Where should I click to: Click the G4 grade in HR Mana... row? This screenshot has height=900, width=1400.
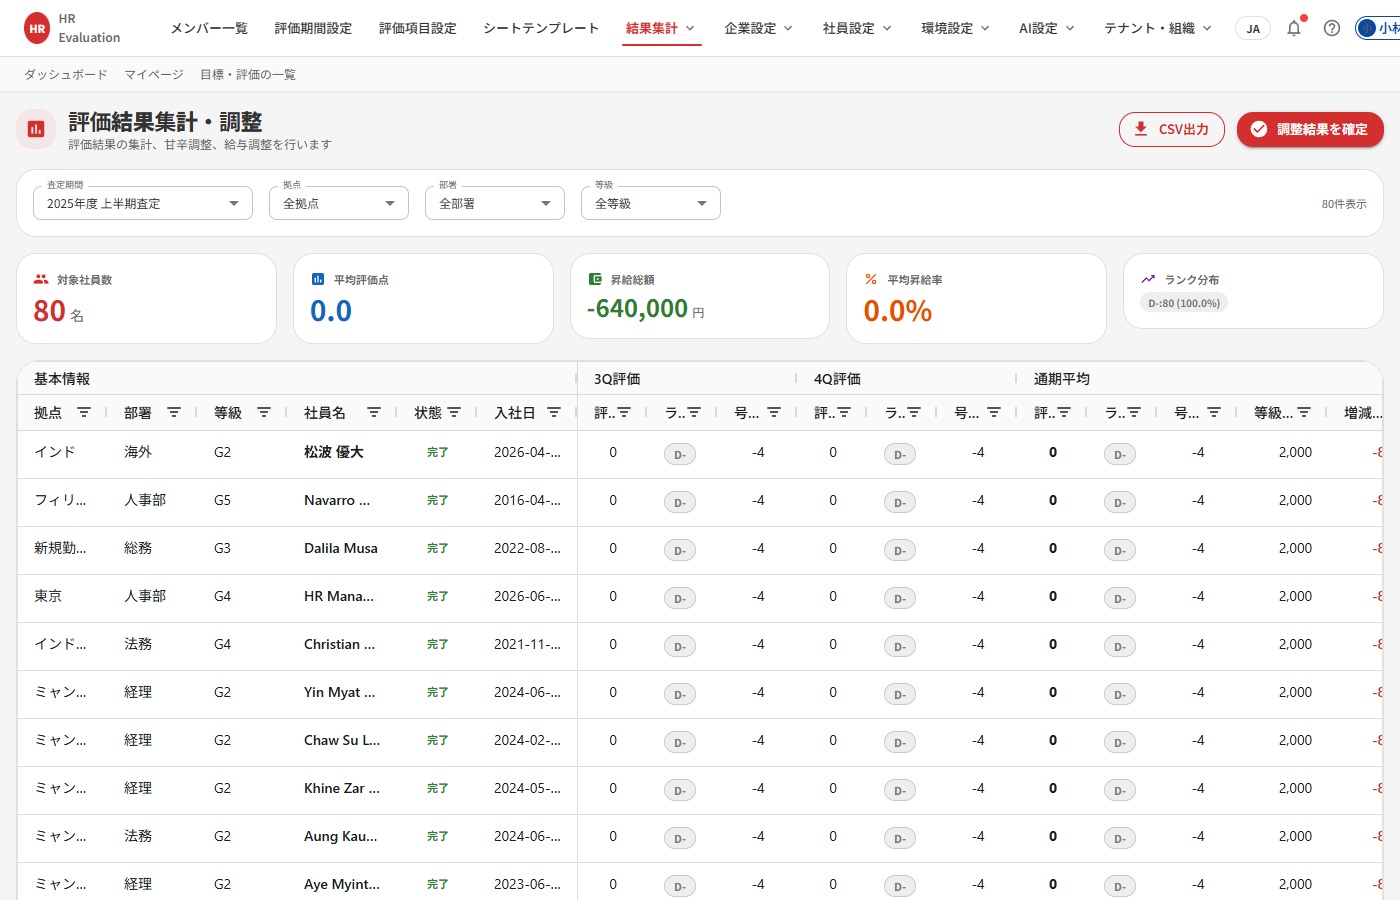222,596
